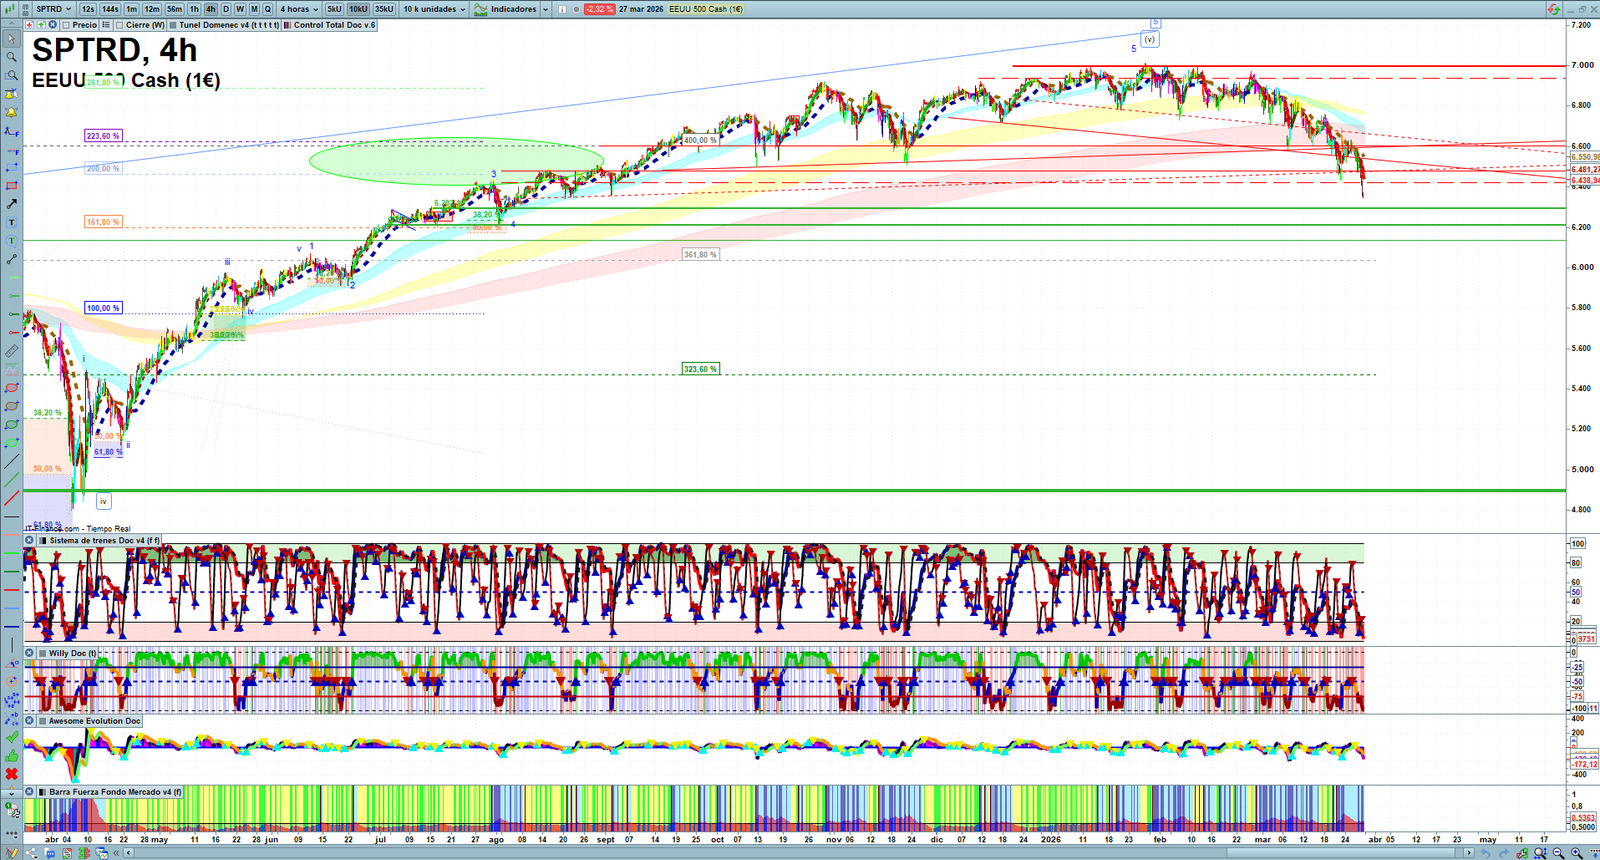Click the -2,32 % change indicator

coord(599,9)
